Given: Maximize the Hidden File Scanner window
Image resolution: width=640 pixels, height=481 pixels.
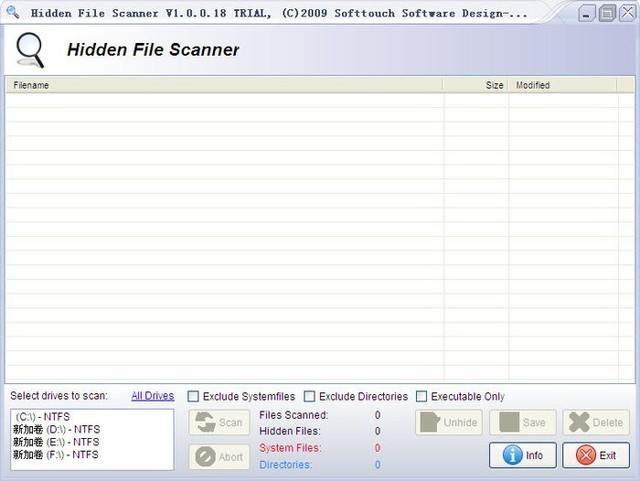Looking at the screenshot, I should [607, 13].
